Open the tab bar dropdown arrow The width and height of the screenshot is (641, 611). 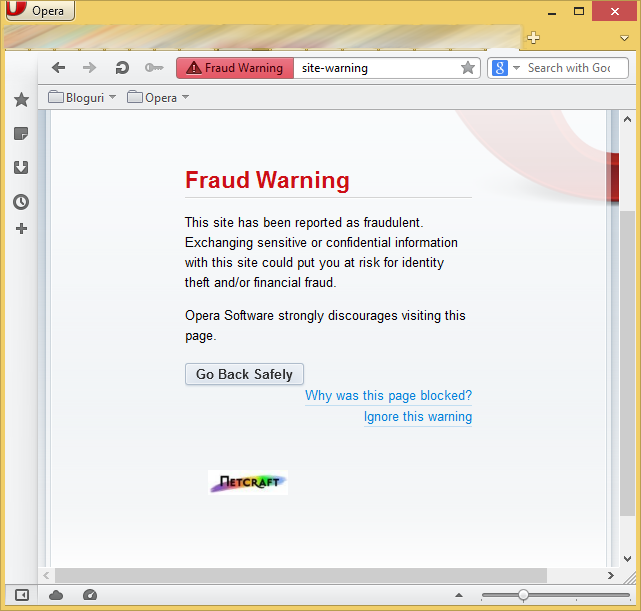624,38
